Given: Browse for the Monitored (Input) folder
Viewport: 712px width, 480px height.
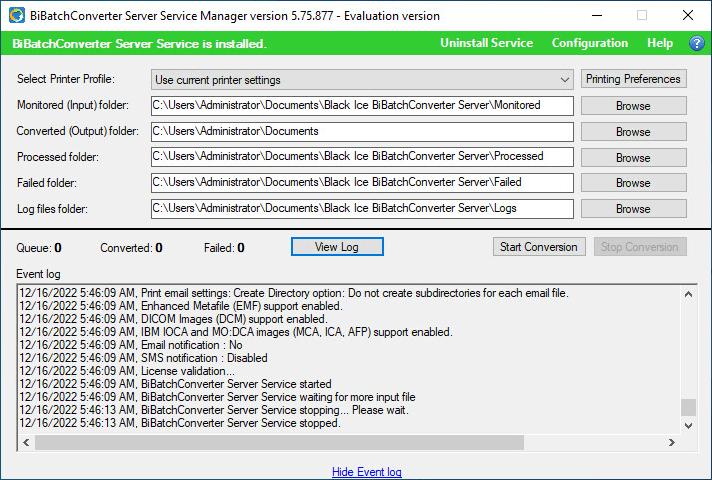Looking at the screenshot, I should 633,106.
